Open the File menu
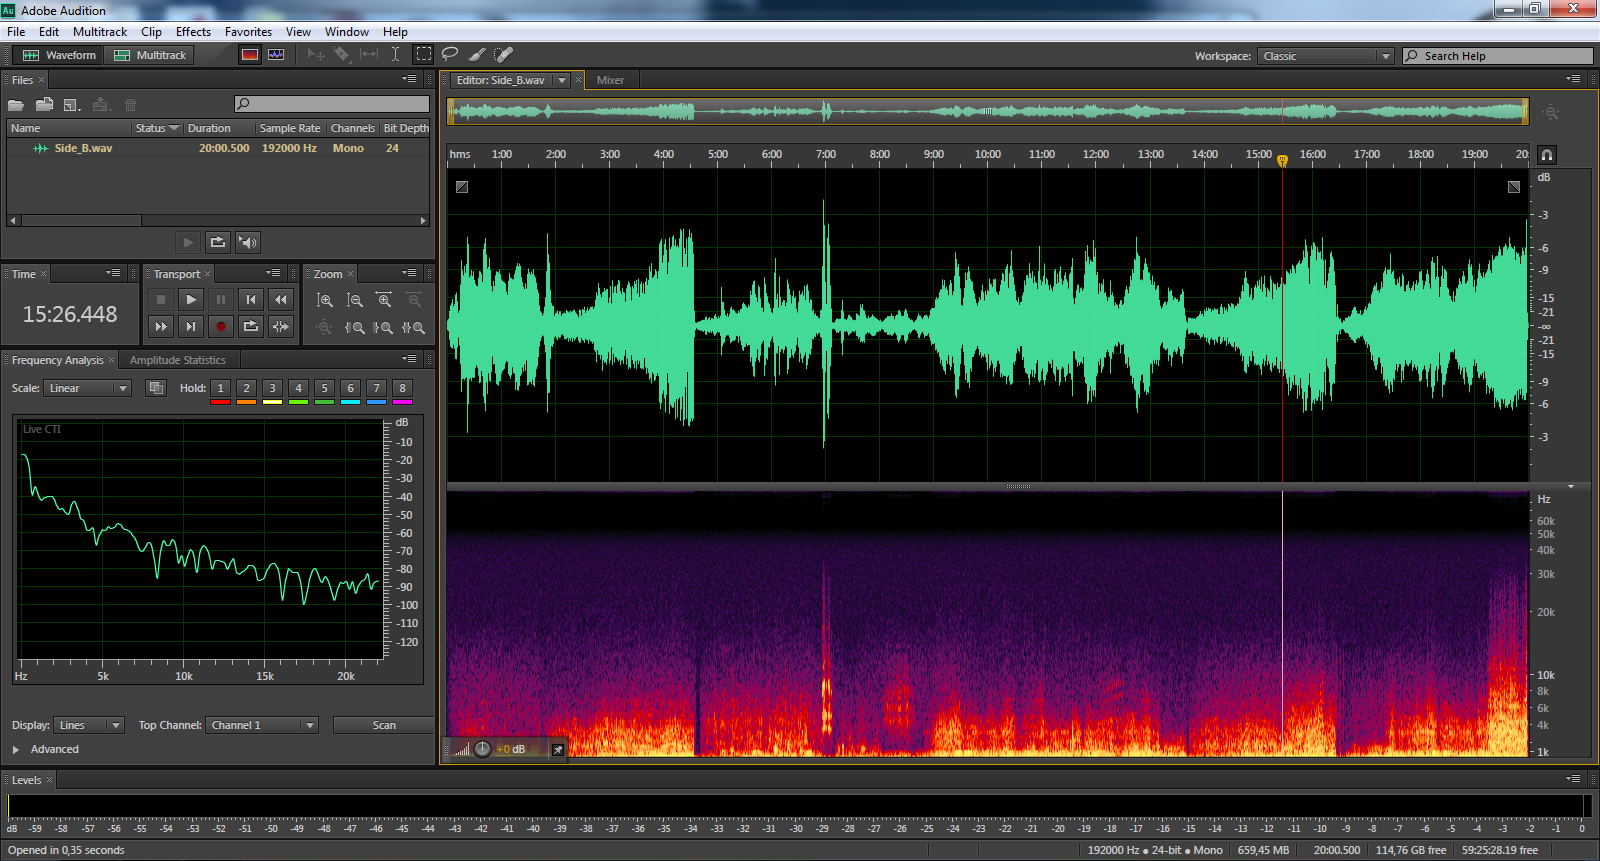 click(x=16, y=32)
